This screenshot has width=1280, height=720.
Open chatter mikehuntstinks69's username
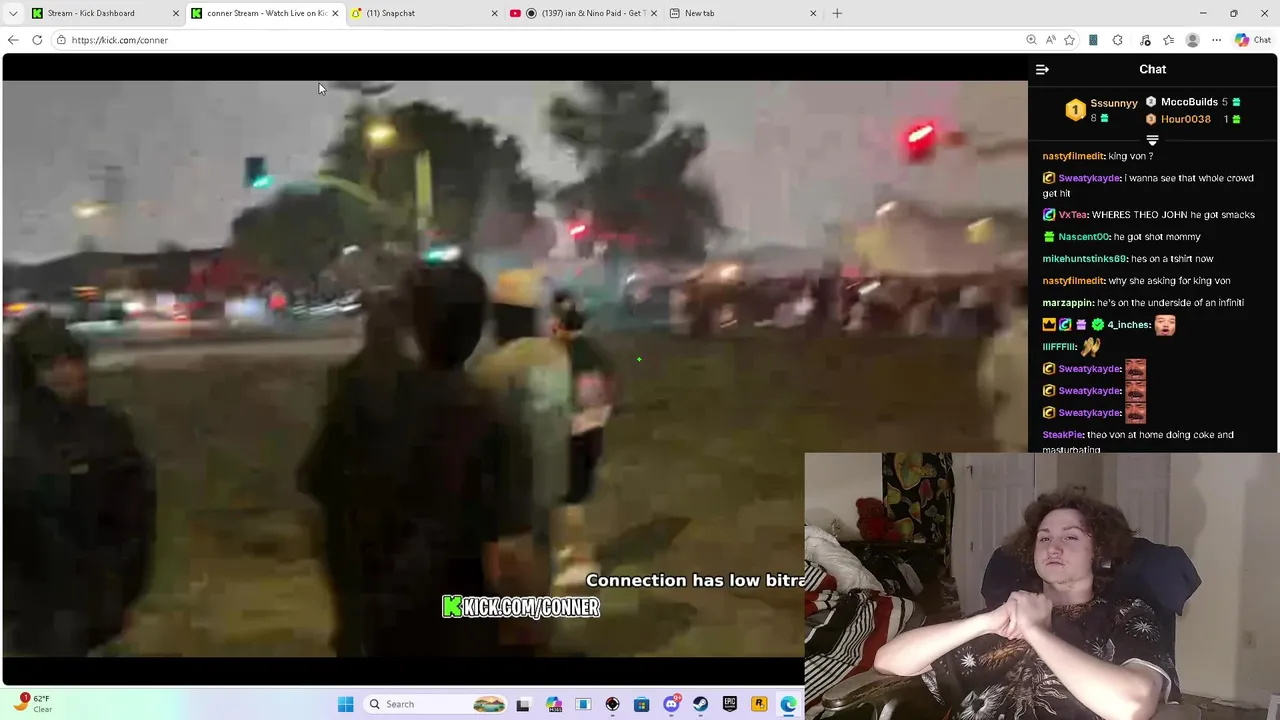[1084, 259]
